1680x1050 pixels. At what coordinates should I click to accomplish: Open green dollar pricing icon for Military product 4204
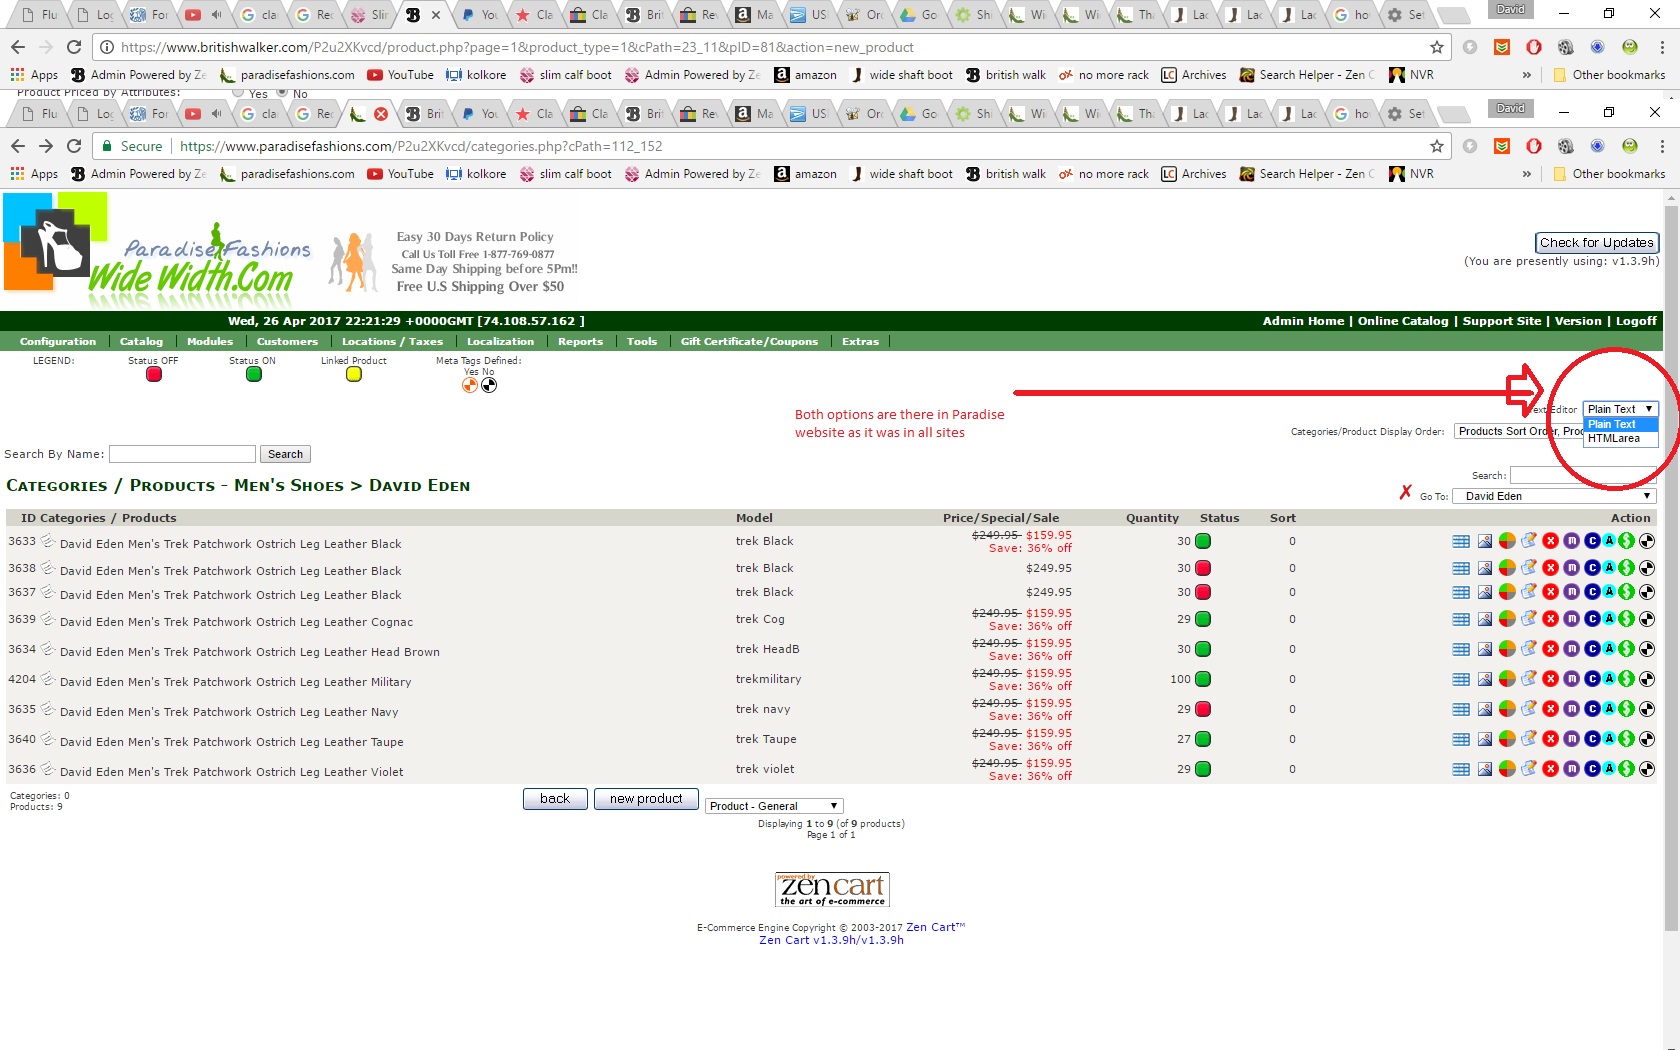click(1627, 679)
